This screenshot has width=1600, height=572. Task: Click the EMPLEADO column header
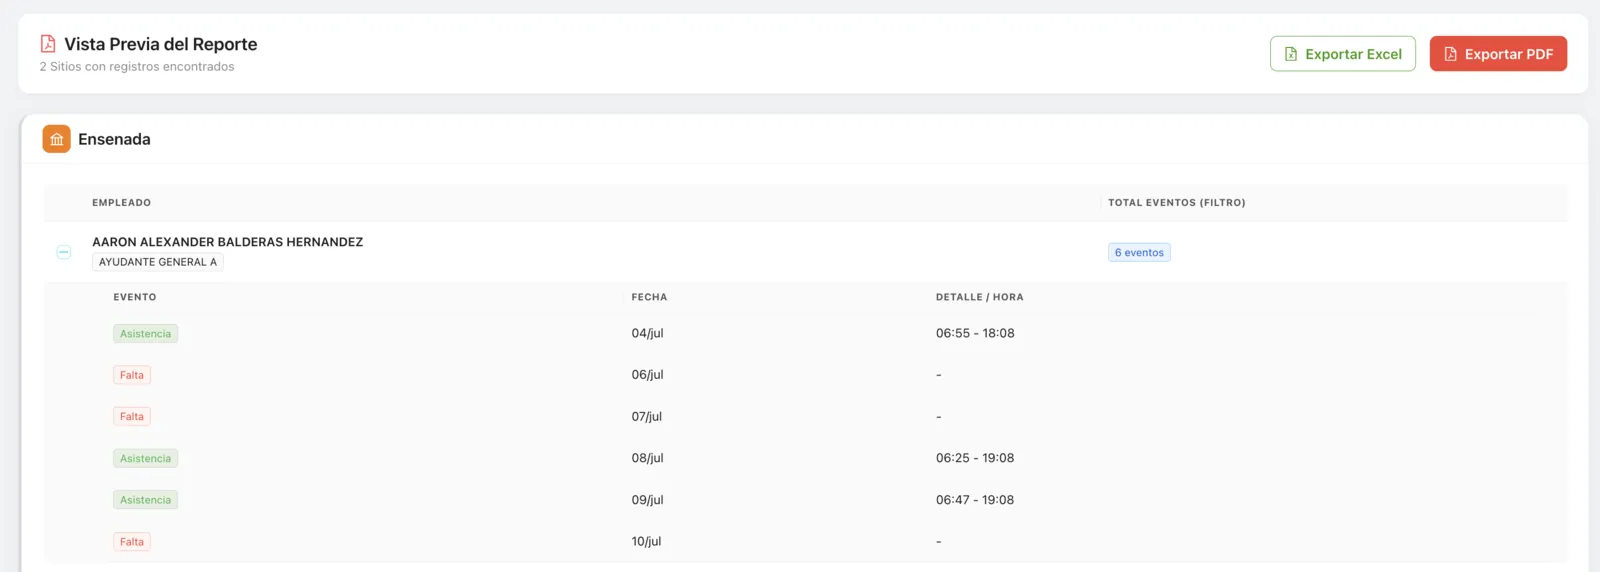tap(122, 203)
